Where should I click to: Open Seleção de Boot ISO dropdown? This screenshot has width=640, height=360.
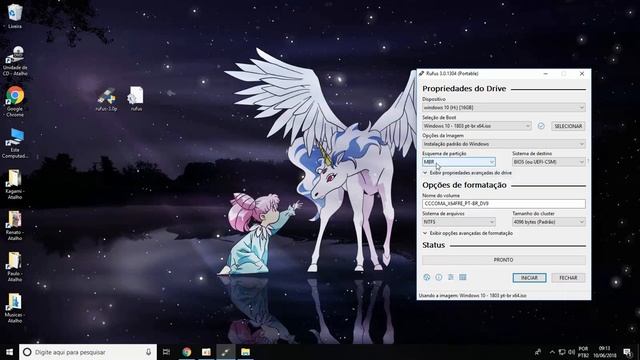coord(477,126)
